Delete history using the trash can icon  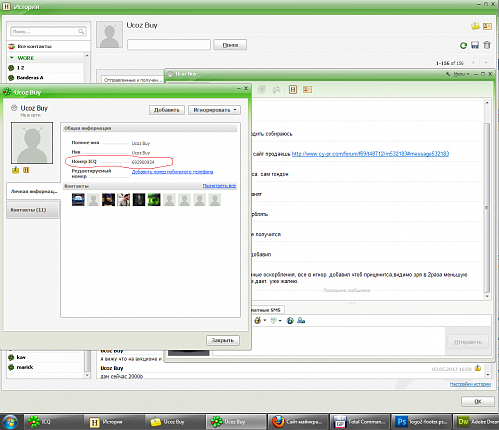487,45
